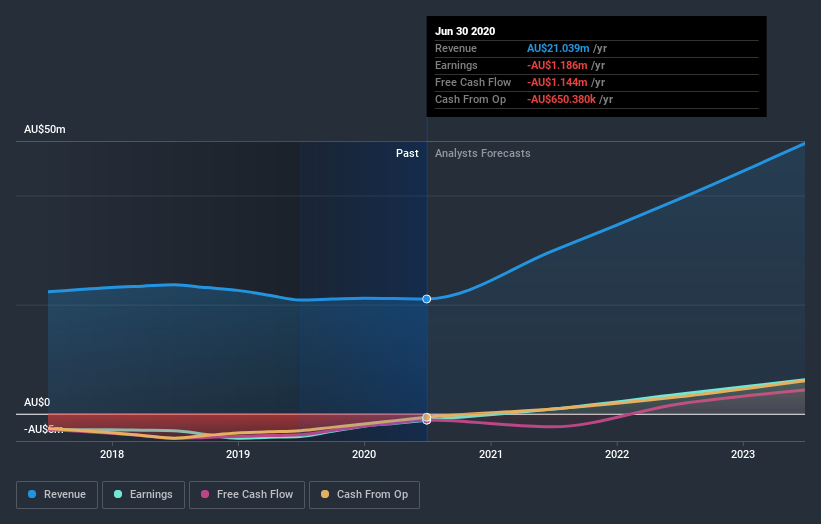
Task: Click the teal Earnings legend dot
Action: (118, 494)
